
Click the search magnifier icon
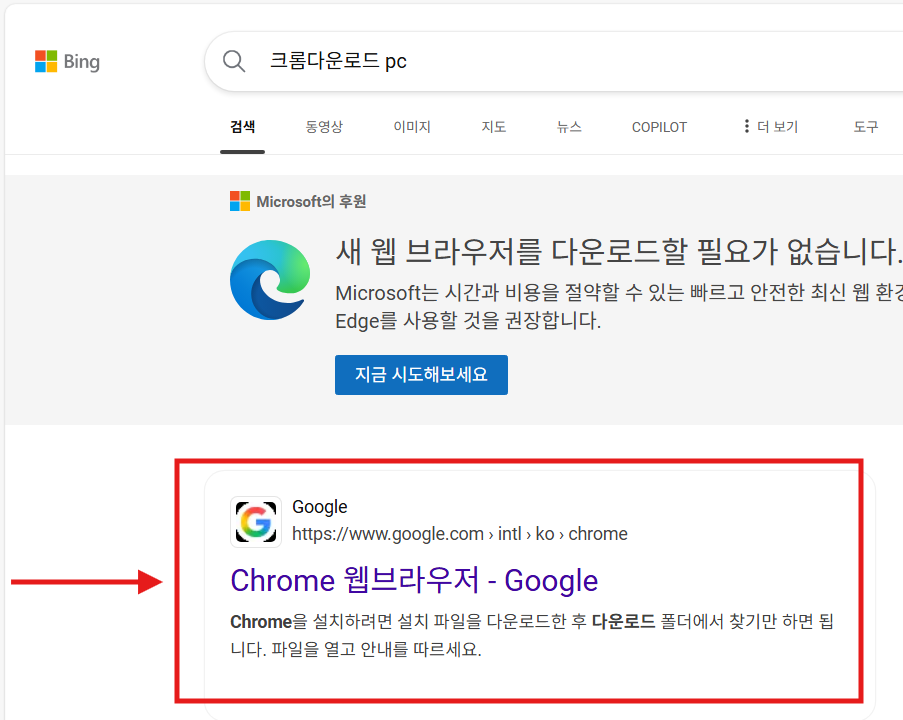233,61
